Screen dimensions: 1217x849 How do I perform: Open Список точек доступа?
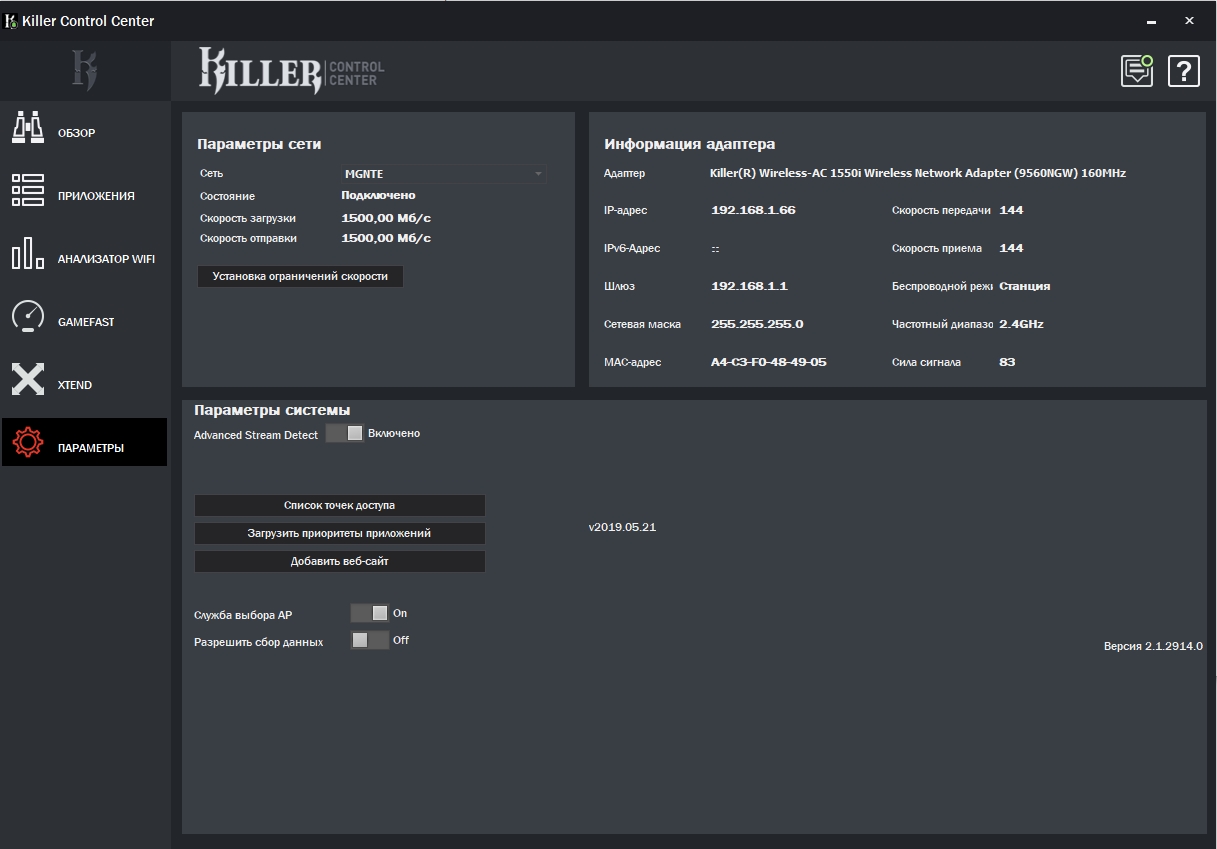pyautogui.click(x=340, y=505)
